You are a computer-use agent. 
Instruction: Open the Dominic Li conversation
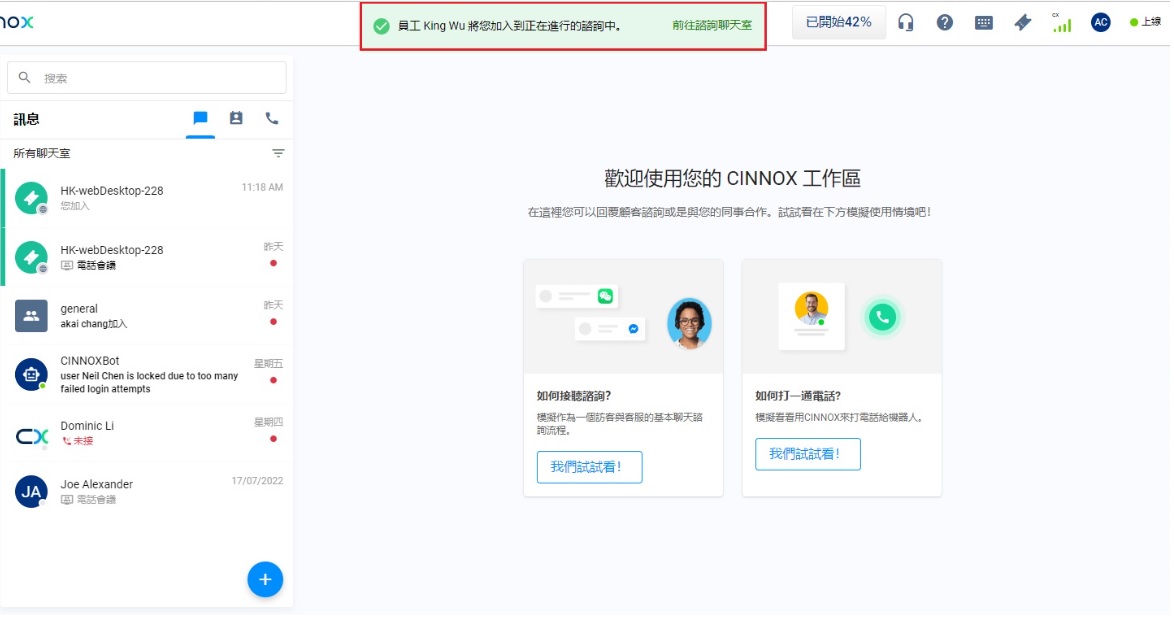coord(147,434)
